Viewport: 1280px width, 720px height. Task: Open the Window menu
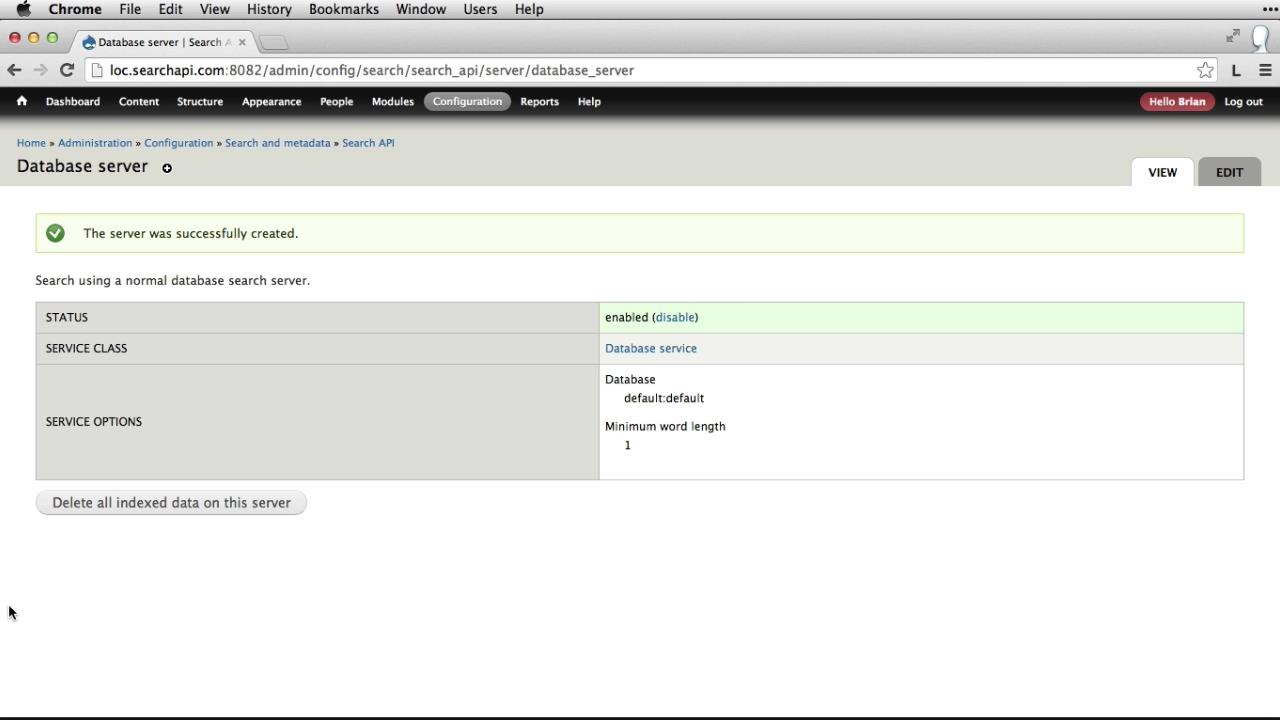[421, 9]
